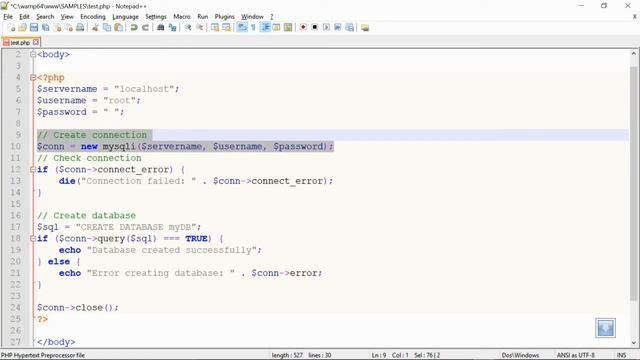Open the Encoding menu
Screen dimensions: 640x360
tap(93, 17)
